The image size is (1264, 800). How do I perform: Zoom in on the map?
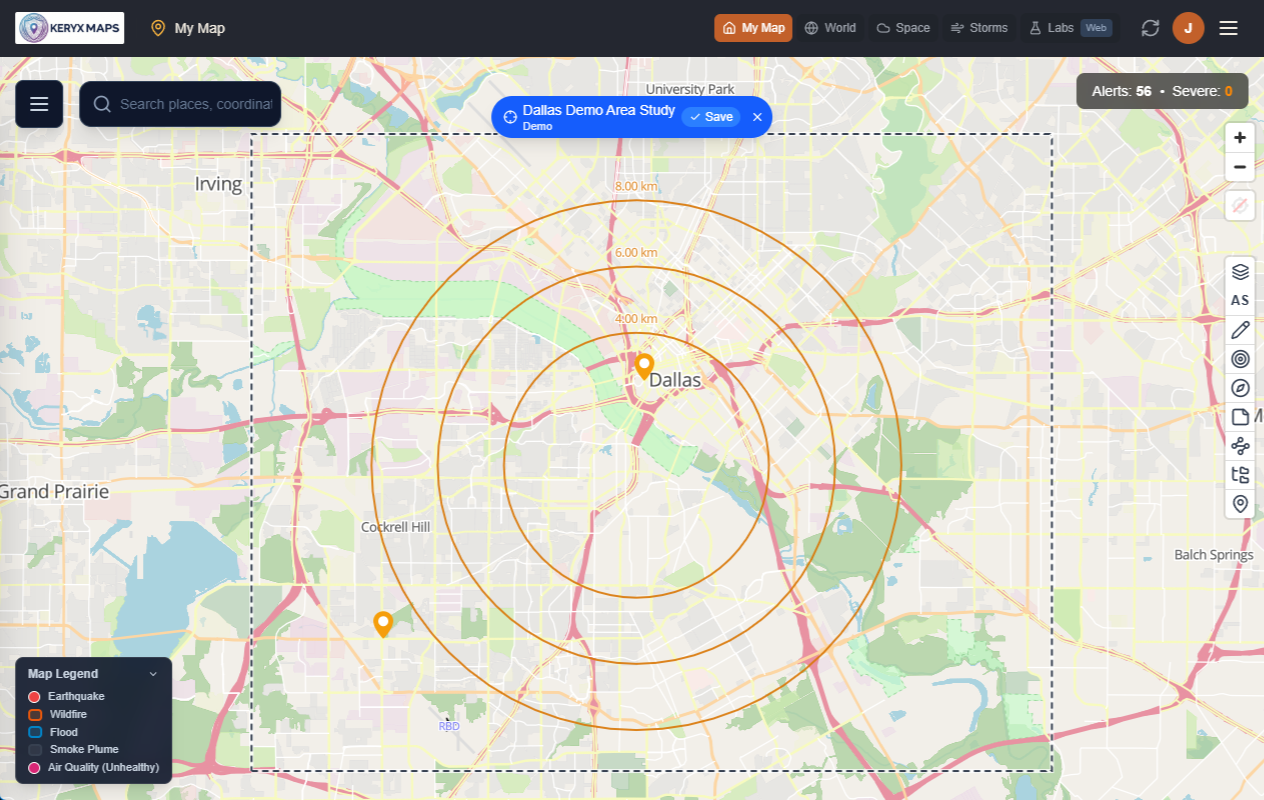(1240, 138)
